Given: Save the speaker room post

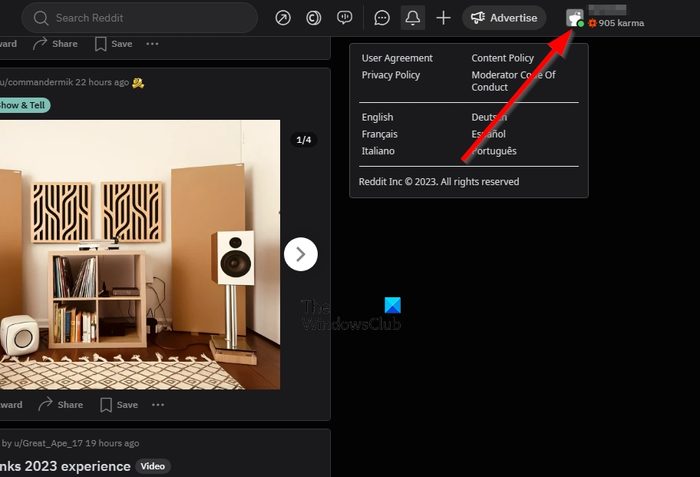Looking at the screenshot, I should click(119, 405).
